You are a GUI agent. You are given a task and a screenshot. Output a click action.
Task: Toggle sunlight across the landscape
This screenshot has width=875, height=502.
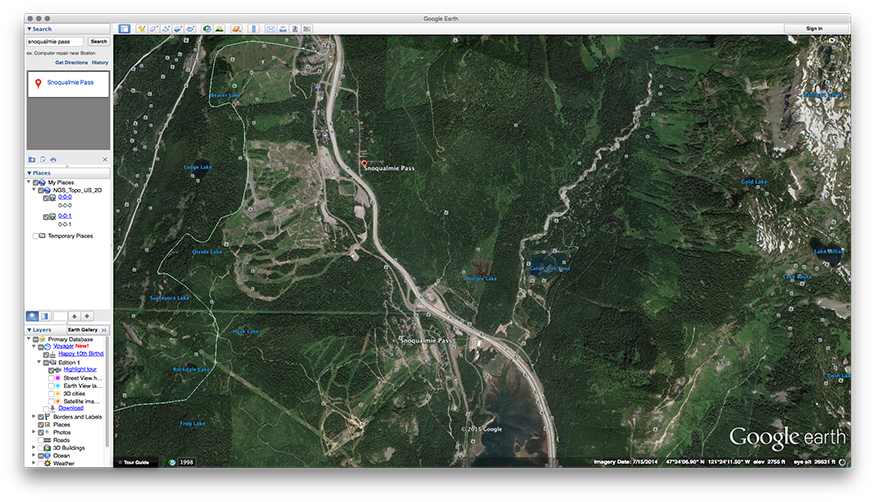(x=220, y=28)
